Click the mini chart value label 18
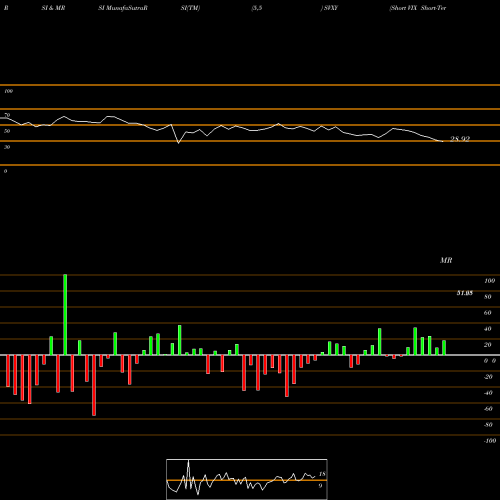500x500 pixels. coord(322,474)
